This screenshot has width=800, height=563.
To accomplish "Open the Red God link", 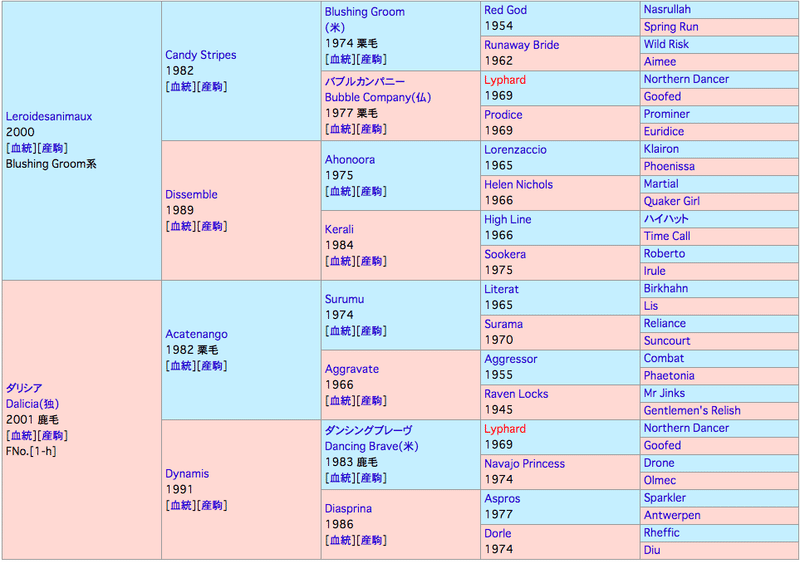I will tap(506, 10).
